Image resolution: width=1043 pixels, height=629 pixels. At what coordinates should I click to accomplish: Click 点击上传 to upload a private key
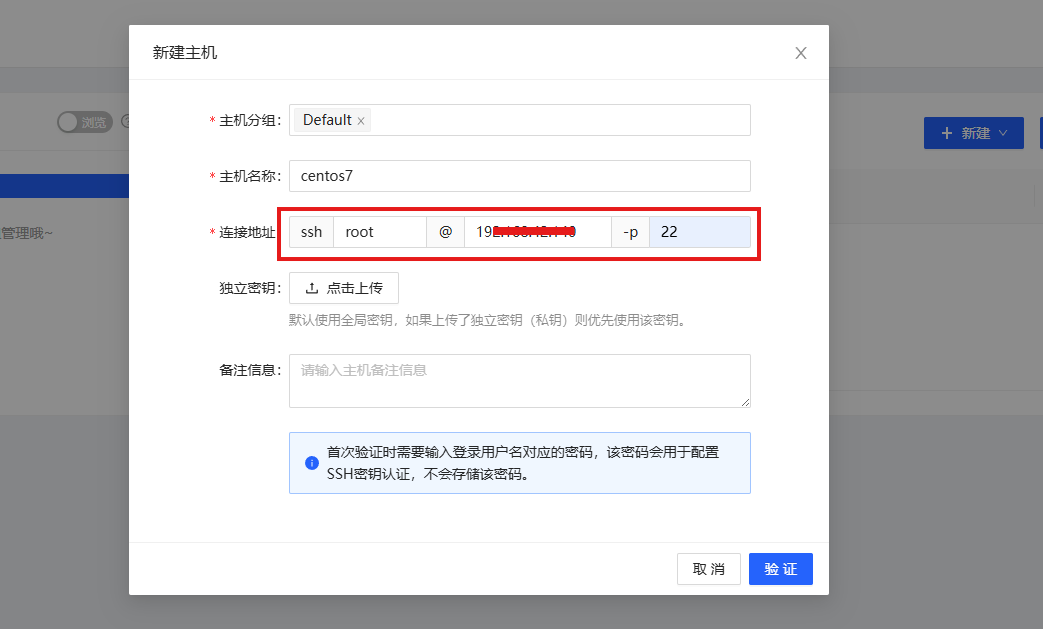[344, 288]
